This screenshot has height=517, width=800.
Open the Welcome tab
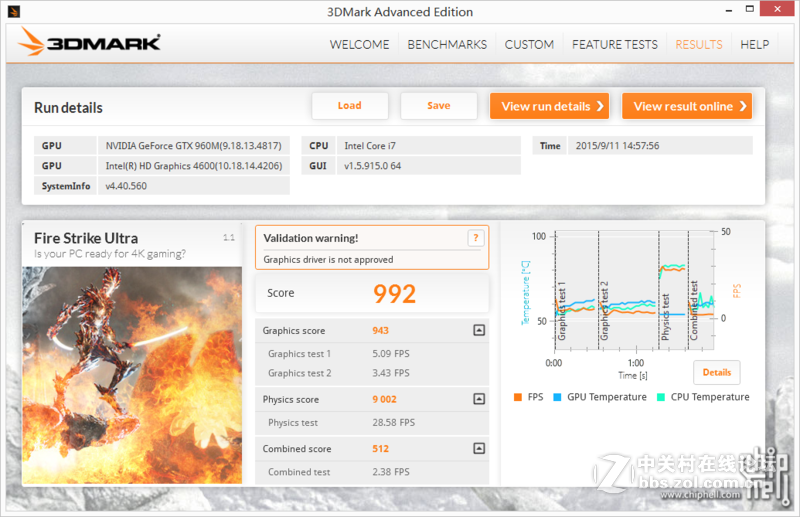[x=359, y=45]
